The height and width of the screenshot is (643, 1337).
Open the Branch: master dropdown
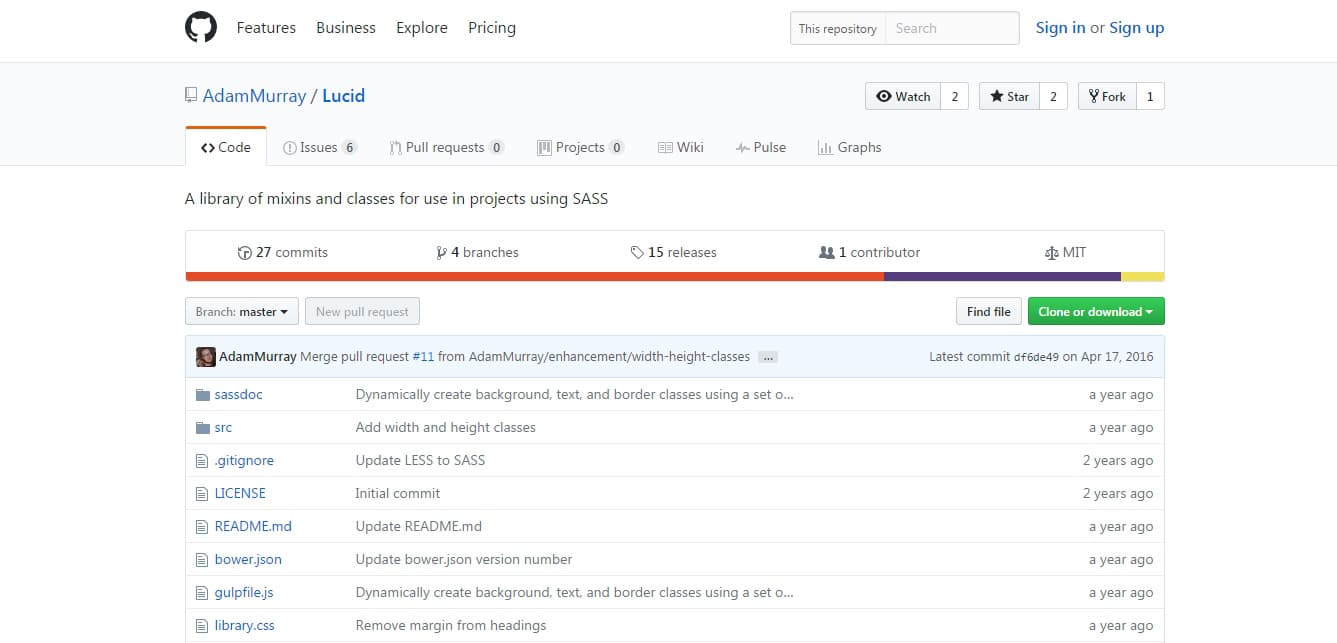242,312
